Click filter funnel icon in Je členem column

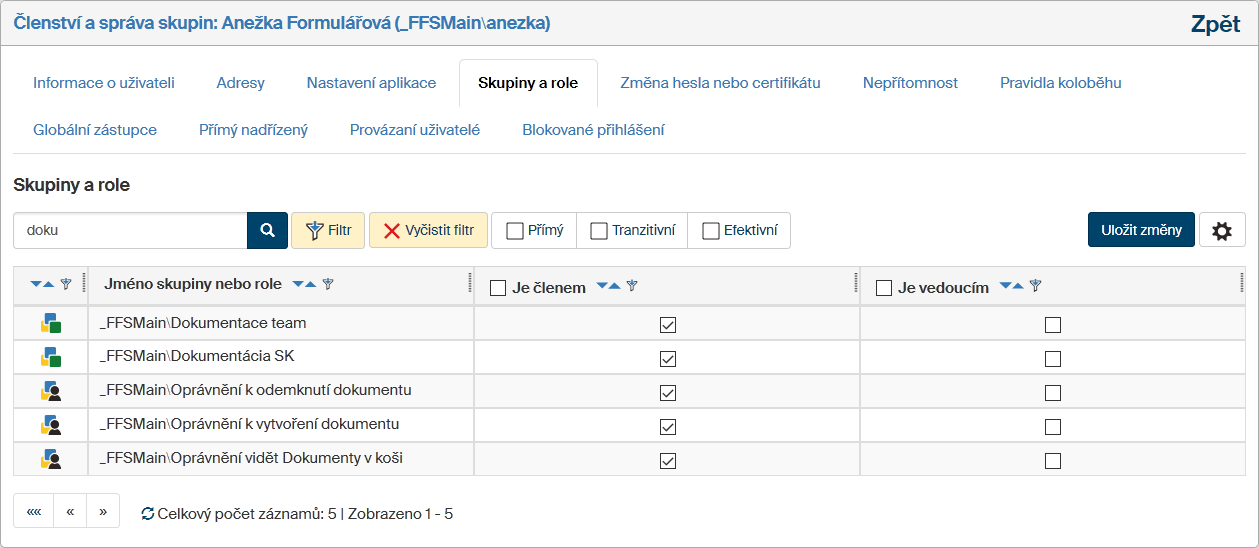[632, 287]
